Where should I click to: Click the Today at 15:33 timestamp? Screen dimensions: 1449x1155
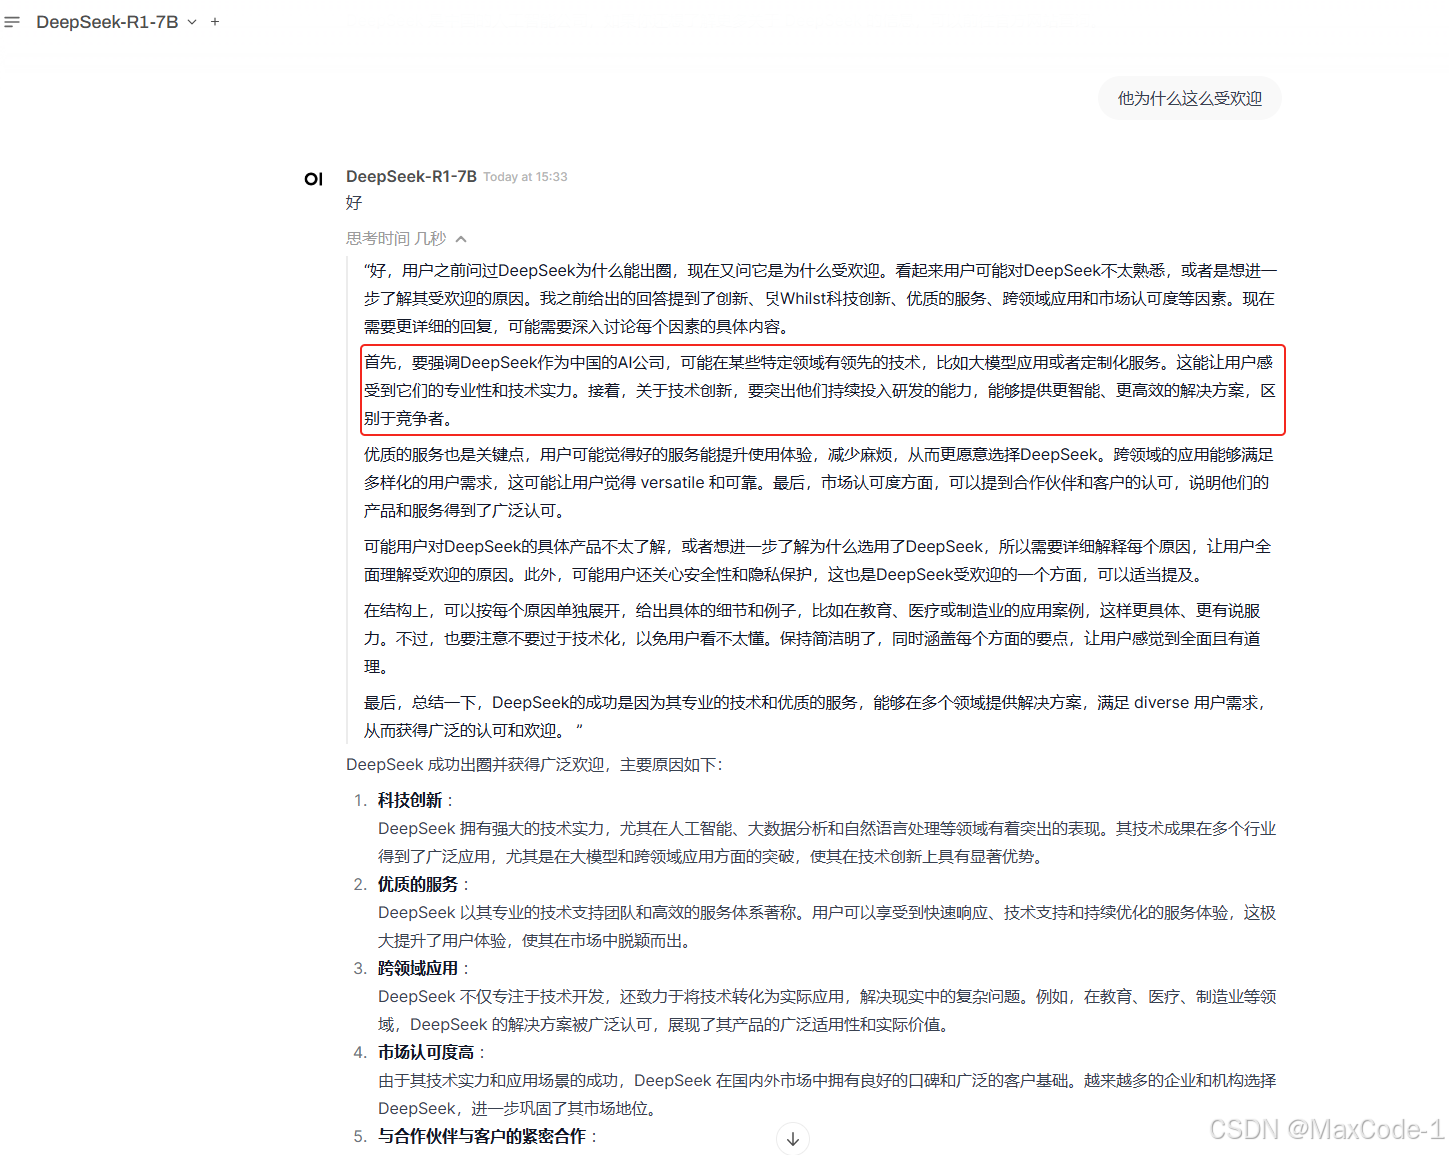(x=525, y=177)
